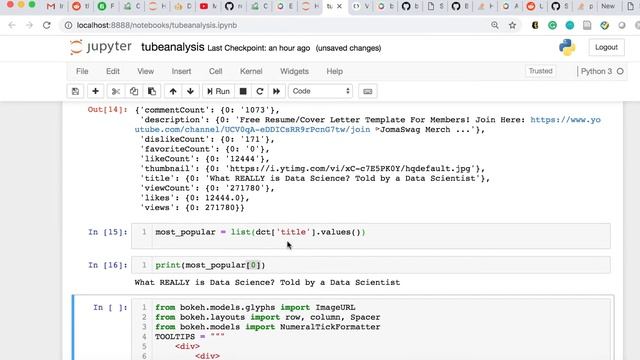The height and width of the screenshot is (360, 640).
Task: Switch to the Gmail browser tab
Action: (56, 6)
